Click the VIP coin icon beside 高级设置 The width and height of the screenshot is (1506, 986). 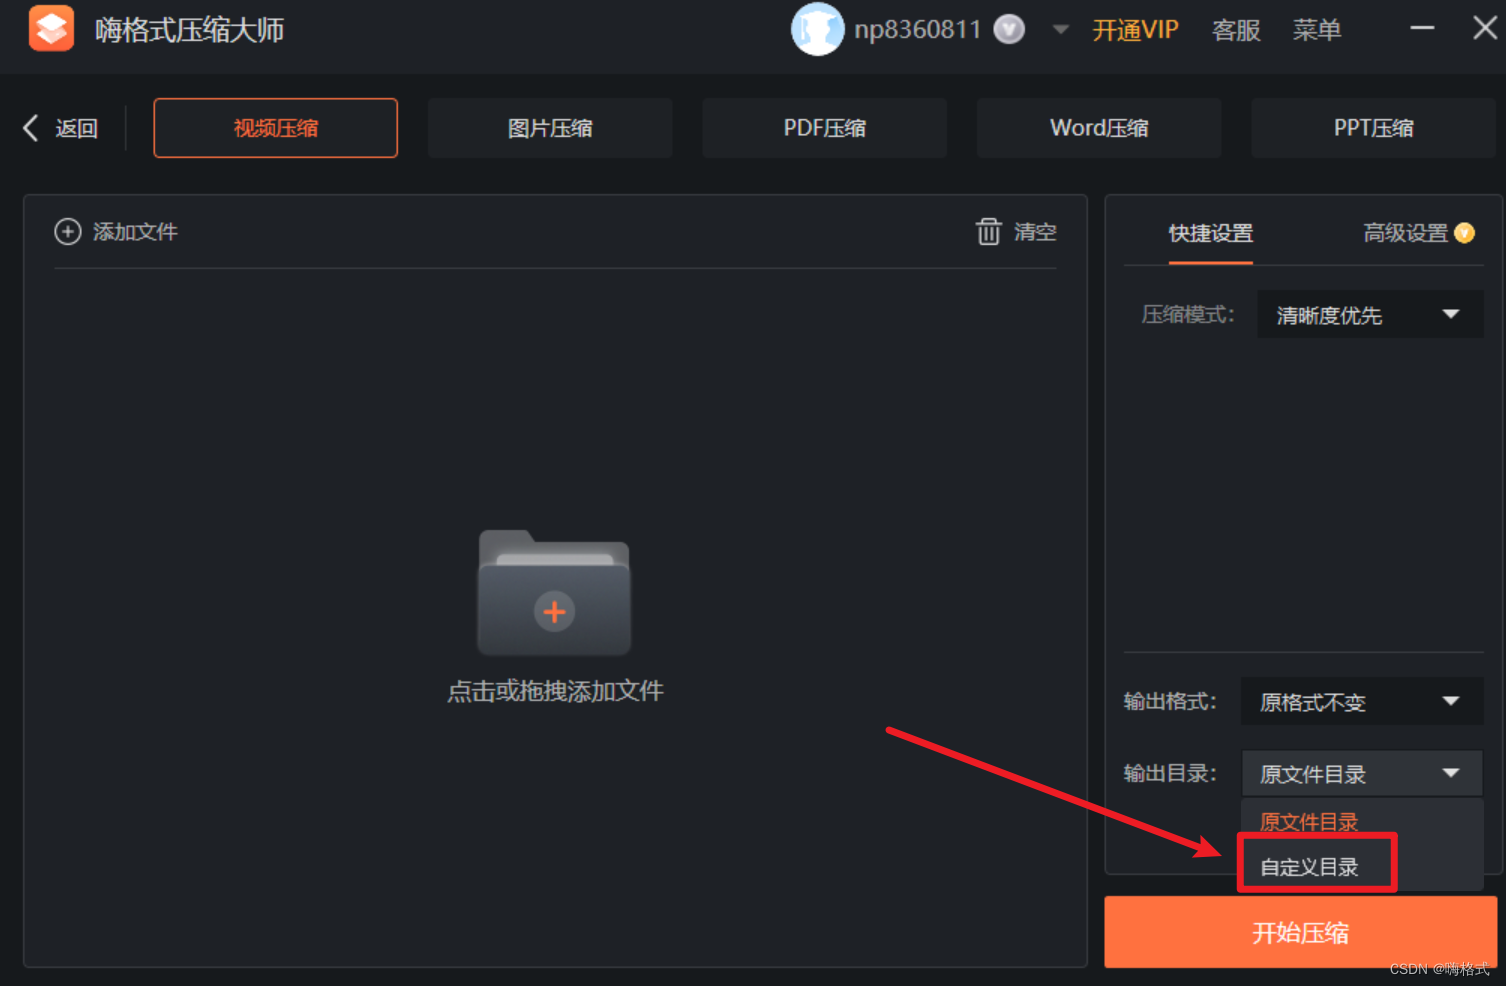click(1464, 233)
